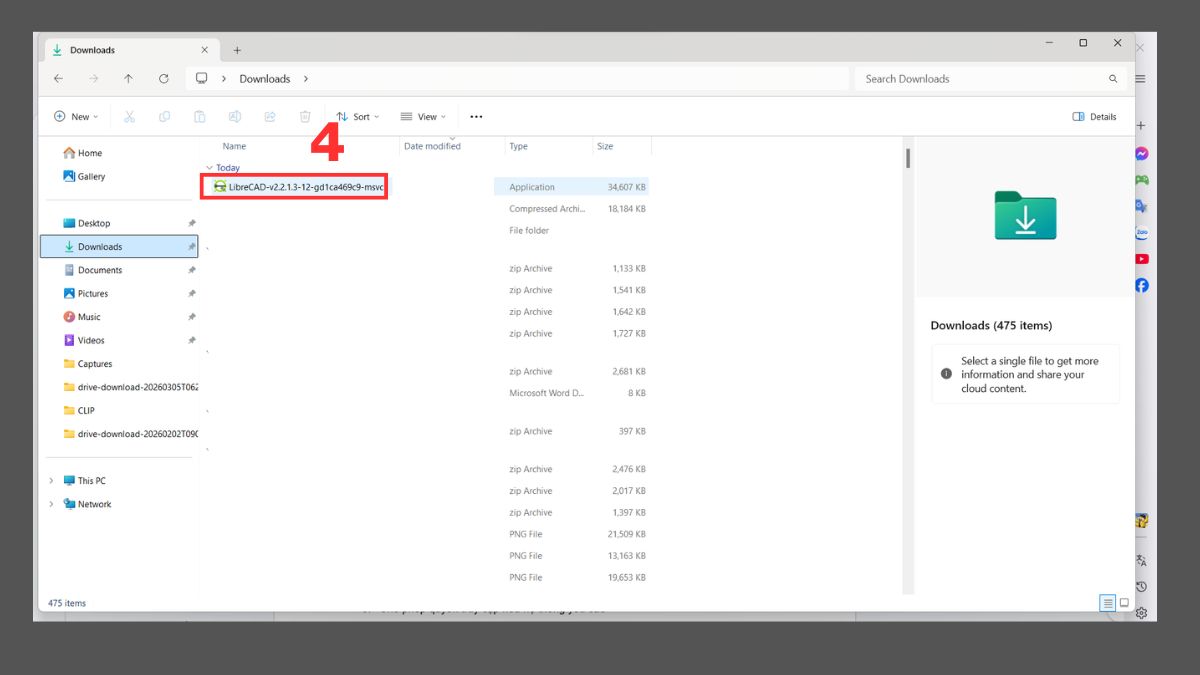Click chevron after Downloads in address bar

[x=306, y=79]
